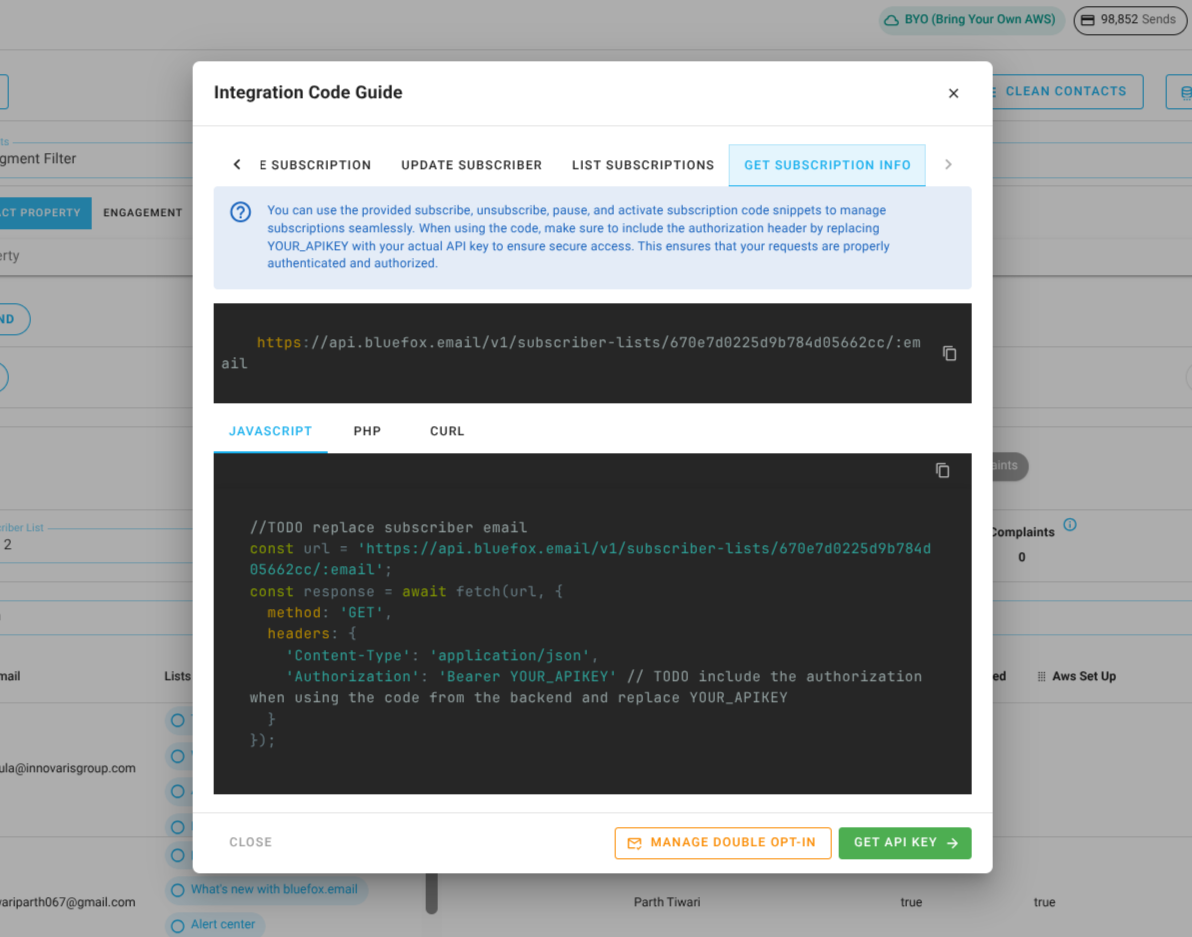Screen dimensions: 1192x937
Task: Click the endpoint URL code block text
Action: 570,353
